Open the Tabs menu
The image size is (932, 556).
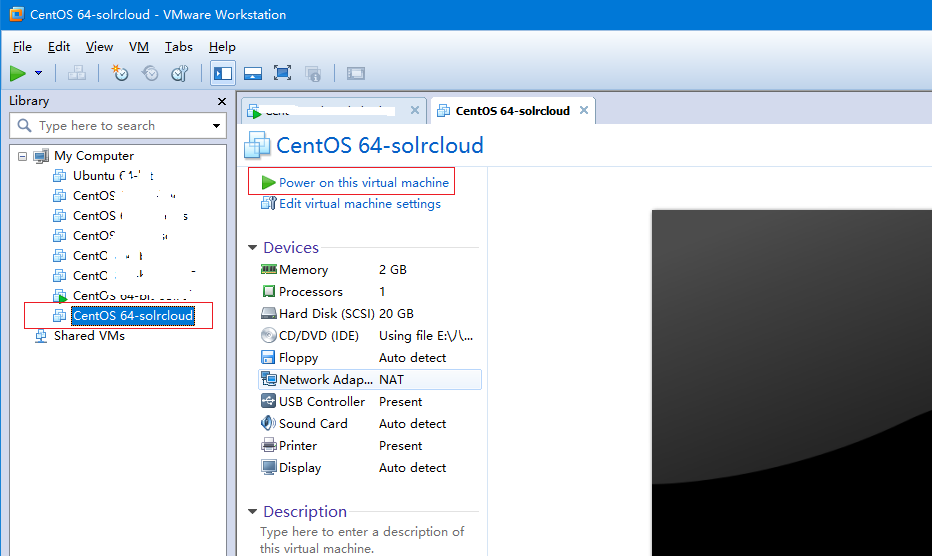coord(178,46)
